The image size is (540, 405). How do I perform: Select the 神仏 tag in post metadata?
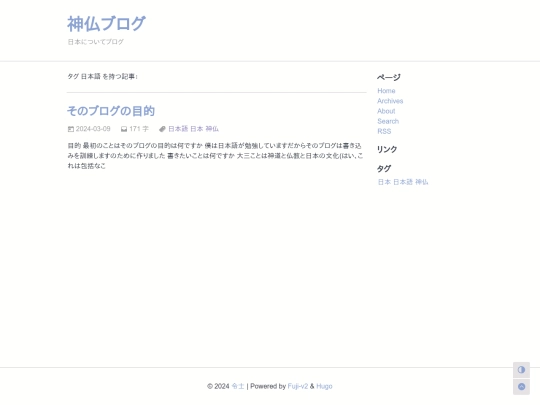coord(212,129)
